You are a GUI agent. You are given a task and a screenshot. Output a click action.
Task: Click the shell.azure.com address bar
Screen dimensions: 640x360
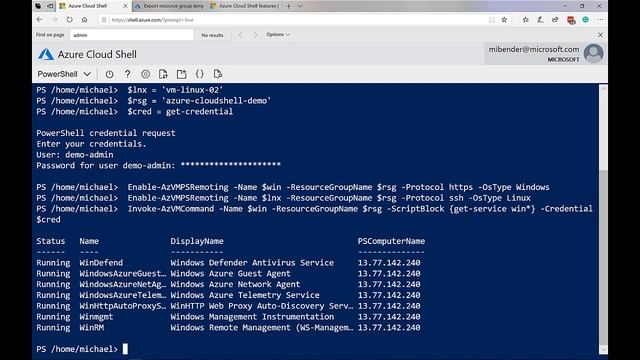pyautogui.click(x=294, y=20)
